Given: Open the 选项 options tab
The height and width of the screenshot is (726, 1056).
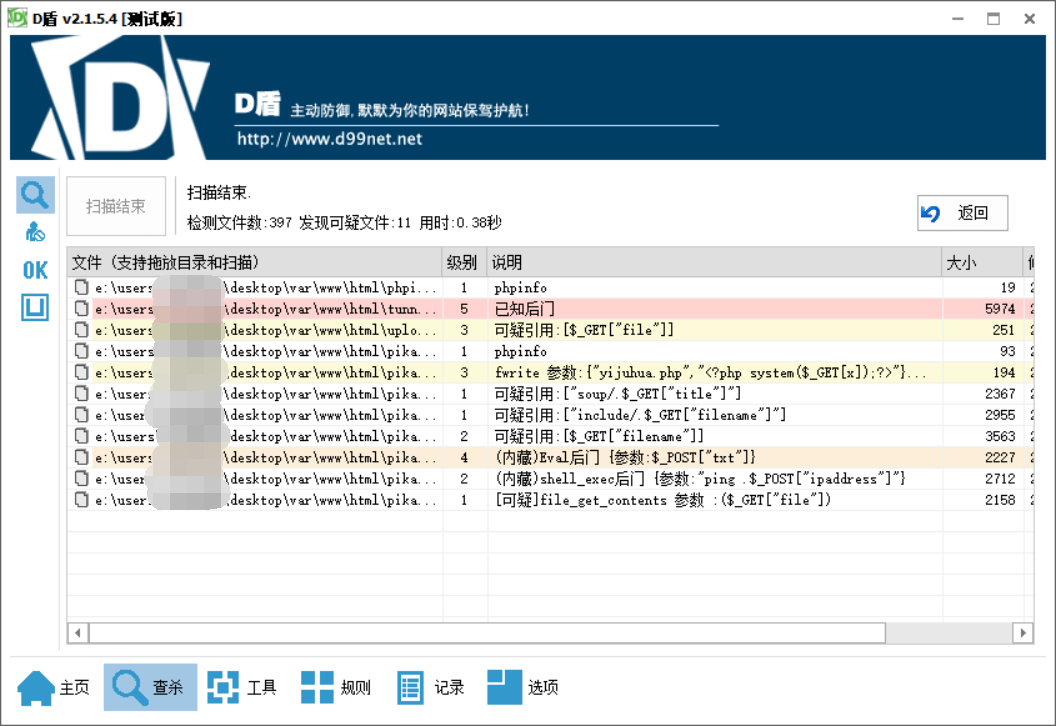Looking at the screenshot, I should tap(523, 688).
